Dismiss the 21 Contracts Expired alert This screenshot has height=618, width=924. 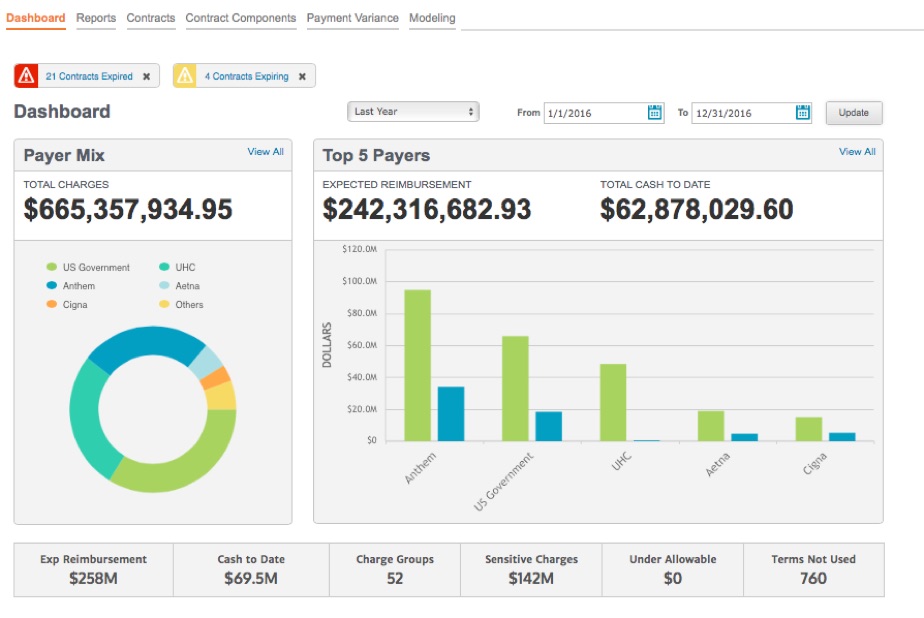coord(147,77)
